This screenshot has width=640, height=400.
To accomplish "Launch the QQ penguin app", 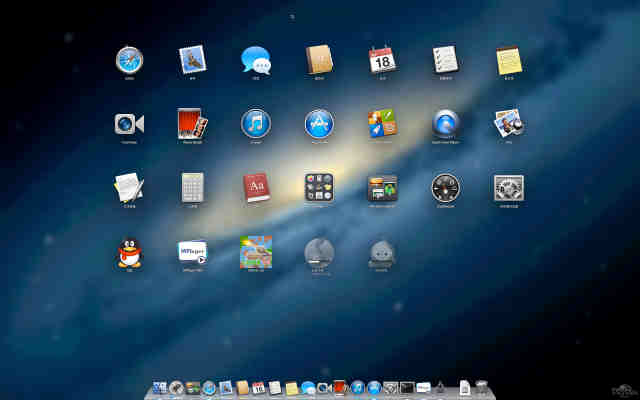I will point(129,253).
